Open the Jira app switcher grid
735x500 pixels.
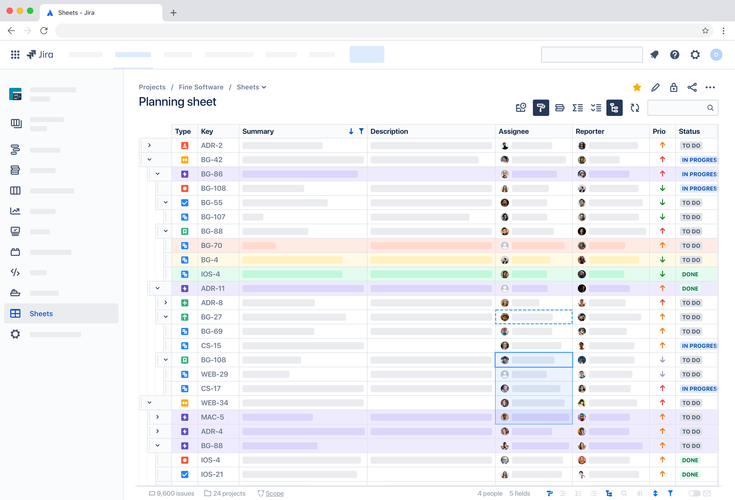click(15, 55)
